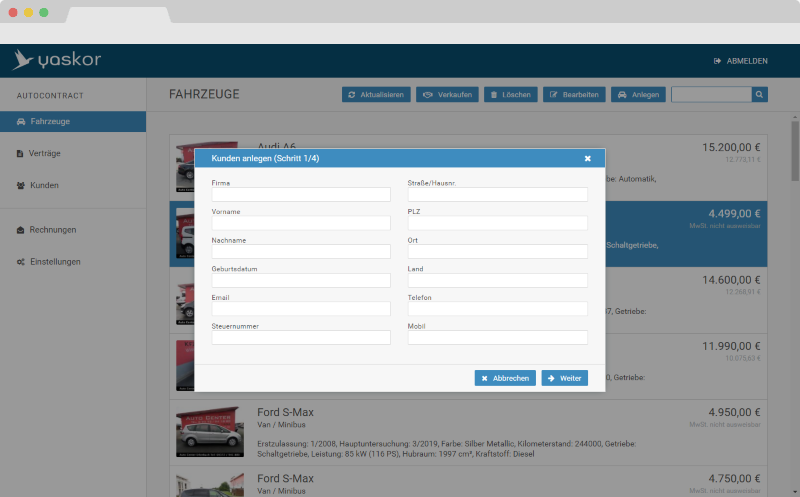The width and height of the screenshot is (800, 497).
Task: Click the people icon beside Kunden
Action: pos(21,185)
